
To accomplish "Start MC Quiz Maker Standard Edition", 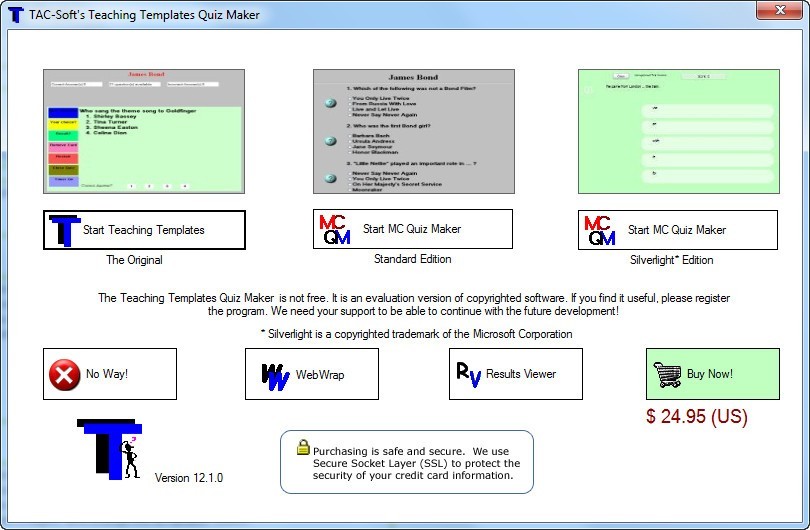I will click(413, 229).
